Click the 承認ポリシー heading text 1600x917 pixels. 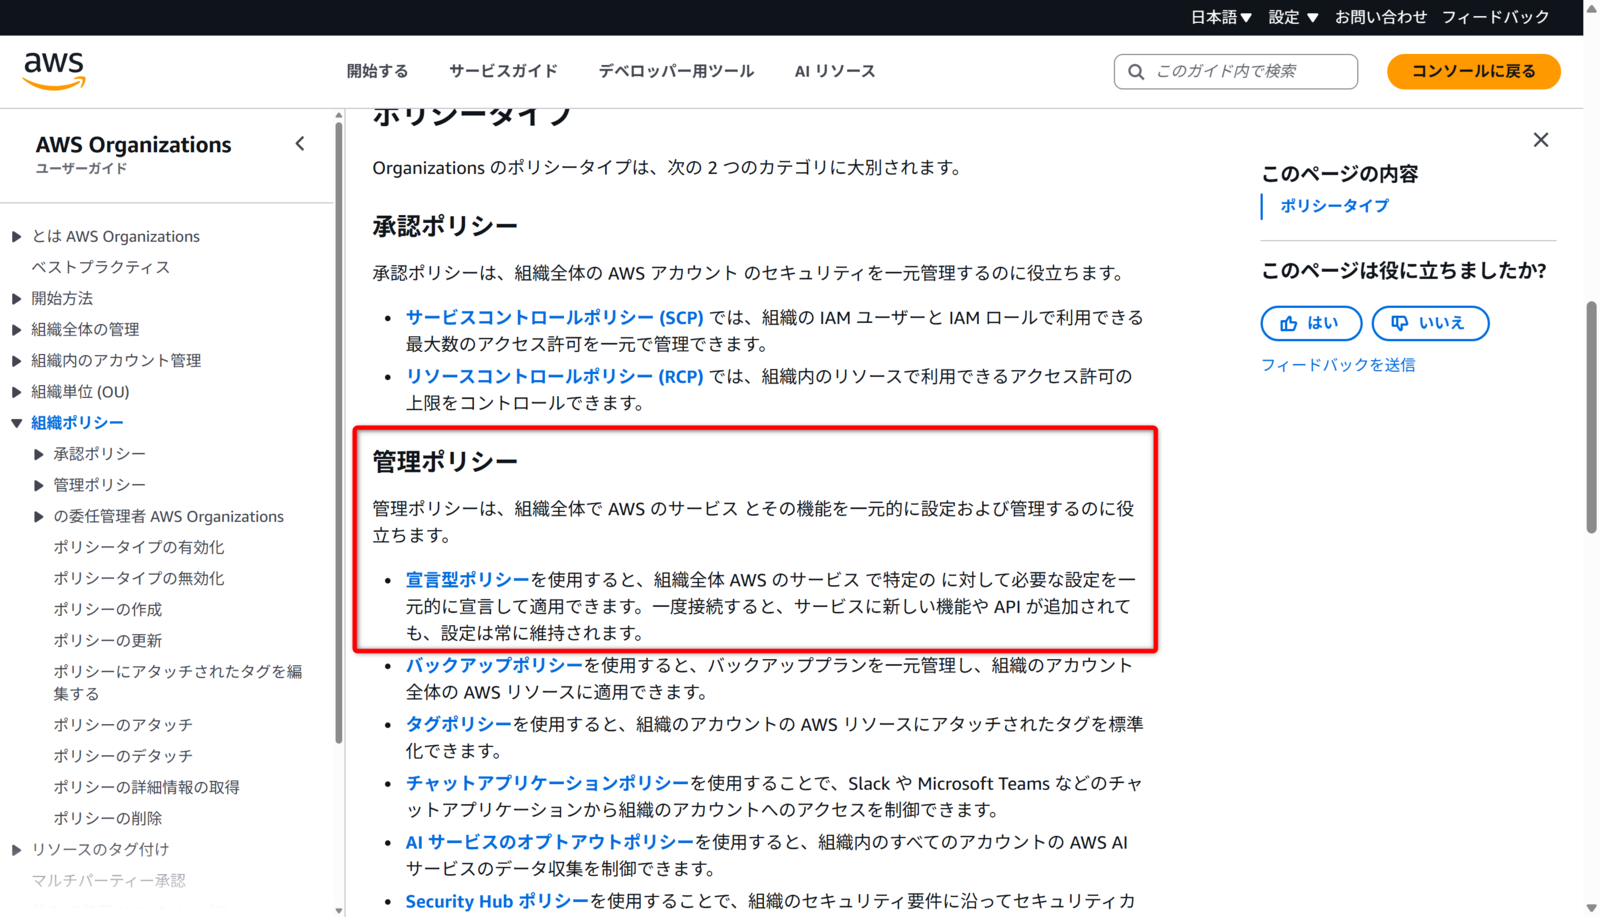pos(445,226)
